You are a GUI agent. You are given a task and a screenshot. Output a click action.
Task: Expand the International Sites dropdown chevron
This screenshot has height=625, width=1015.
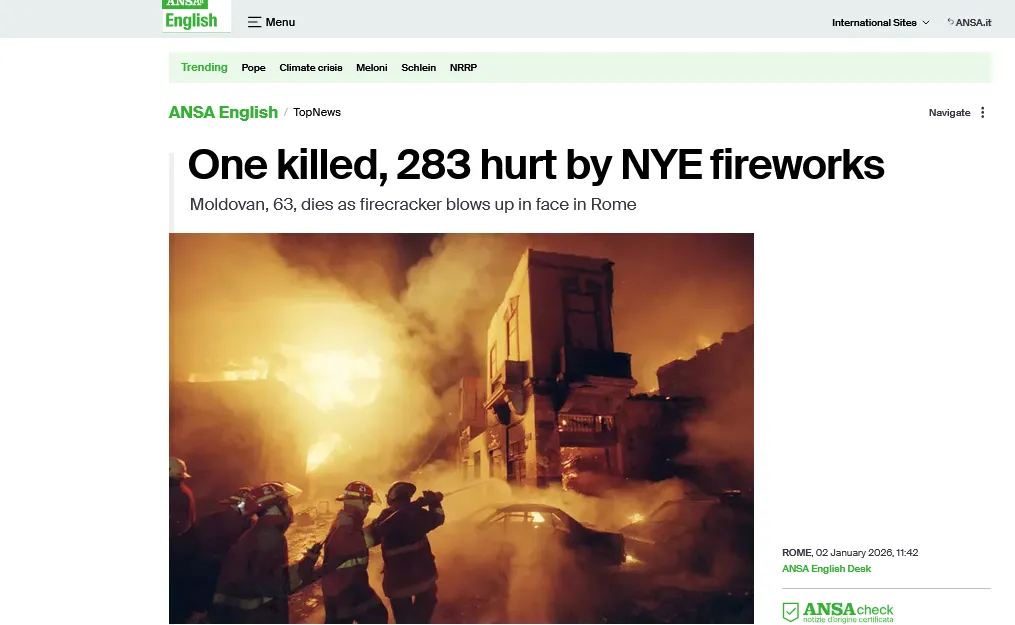(926, 23)
